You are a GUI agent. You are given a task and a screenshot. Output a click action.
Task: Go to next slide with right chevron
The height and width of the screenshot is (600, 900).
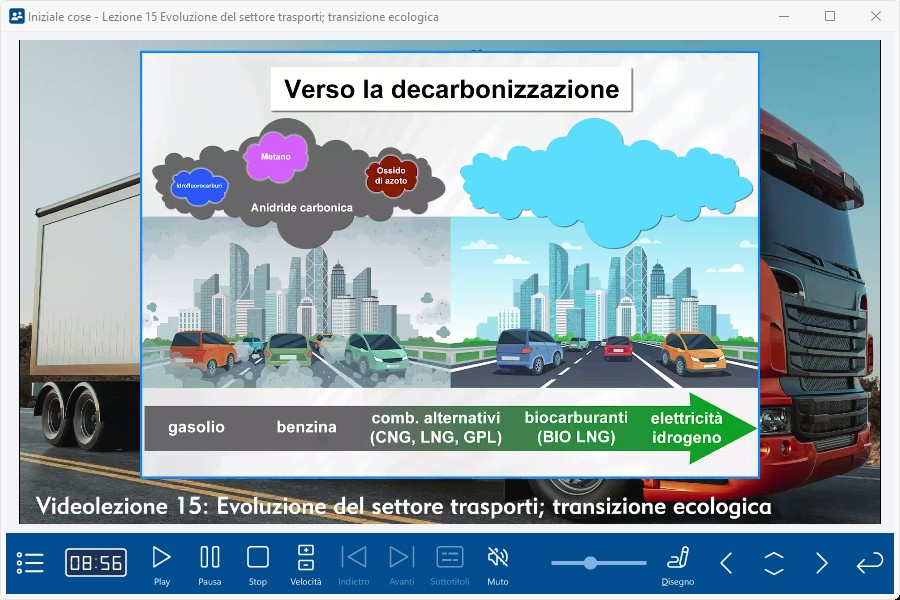pos(822,563)
